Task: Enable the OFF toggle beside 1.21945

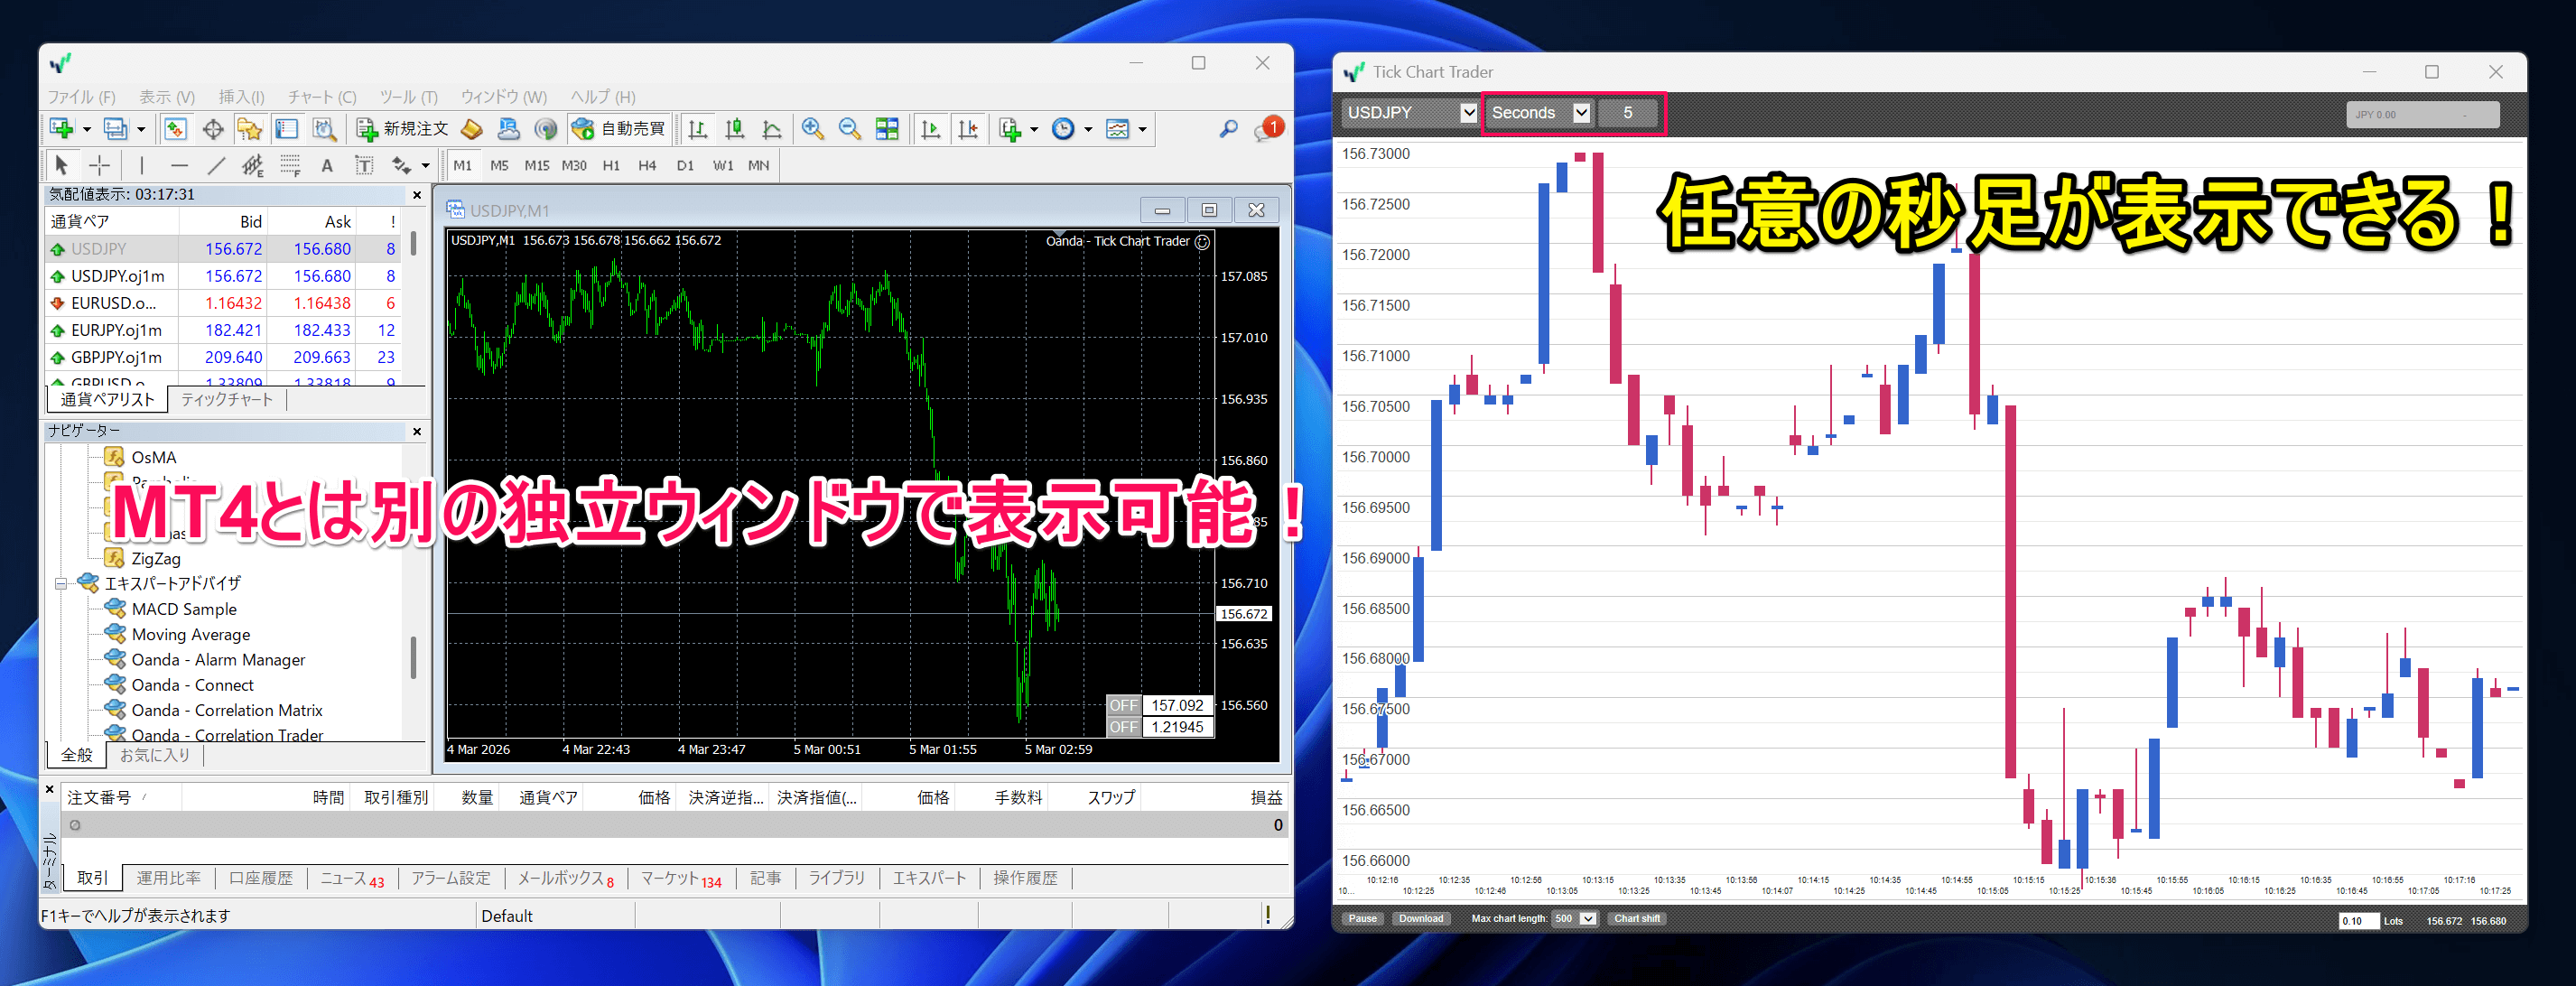Action: [1124, 727]
